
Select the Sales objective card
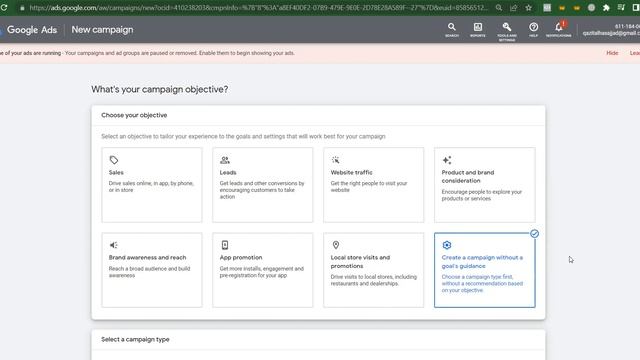click(151, 185)
